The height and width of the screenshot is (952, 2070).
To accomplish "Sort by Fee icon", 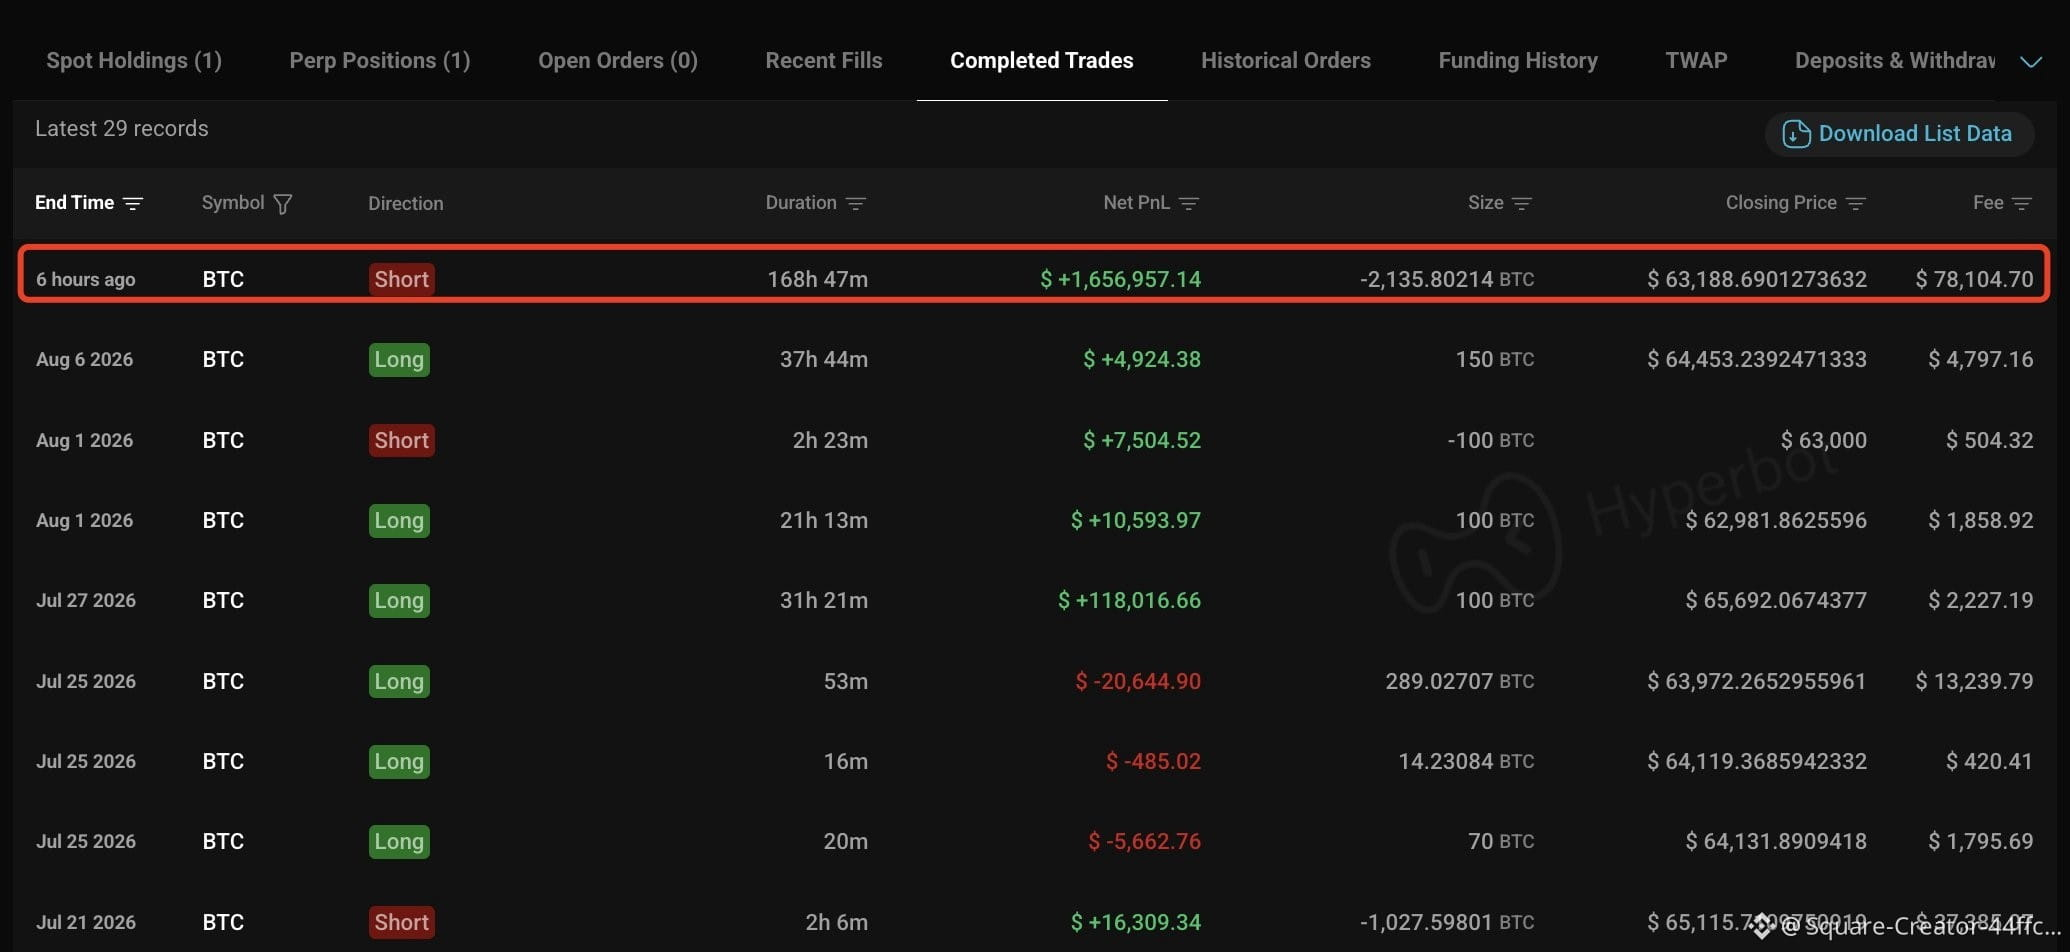I will point(2021,203).
